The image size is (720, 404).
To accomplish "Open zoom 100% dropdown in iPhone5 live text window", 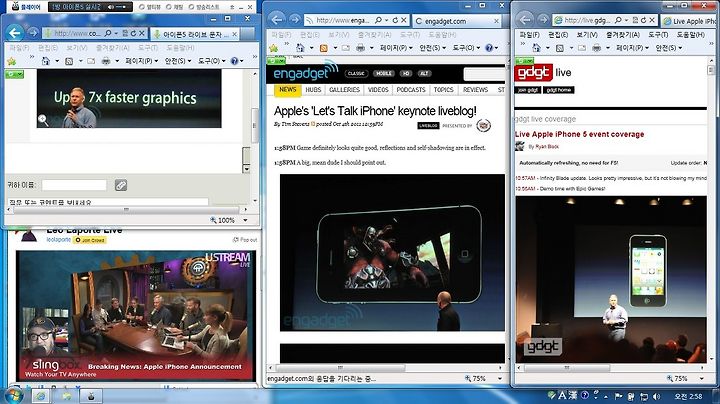I will (x=245, y=220).
